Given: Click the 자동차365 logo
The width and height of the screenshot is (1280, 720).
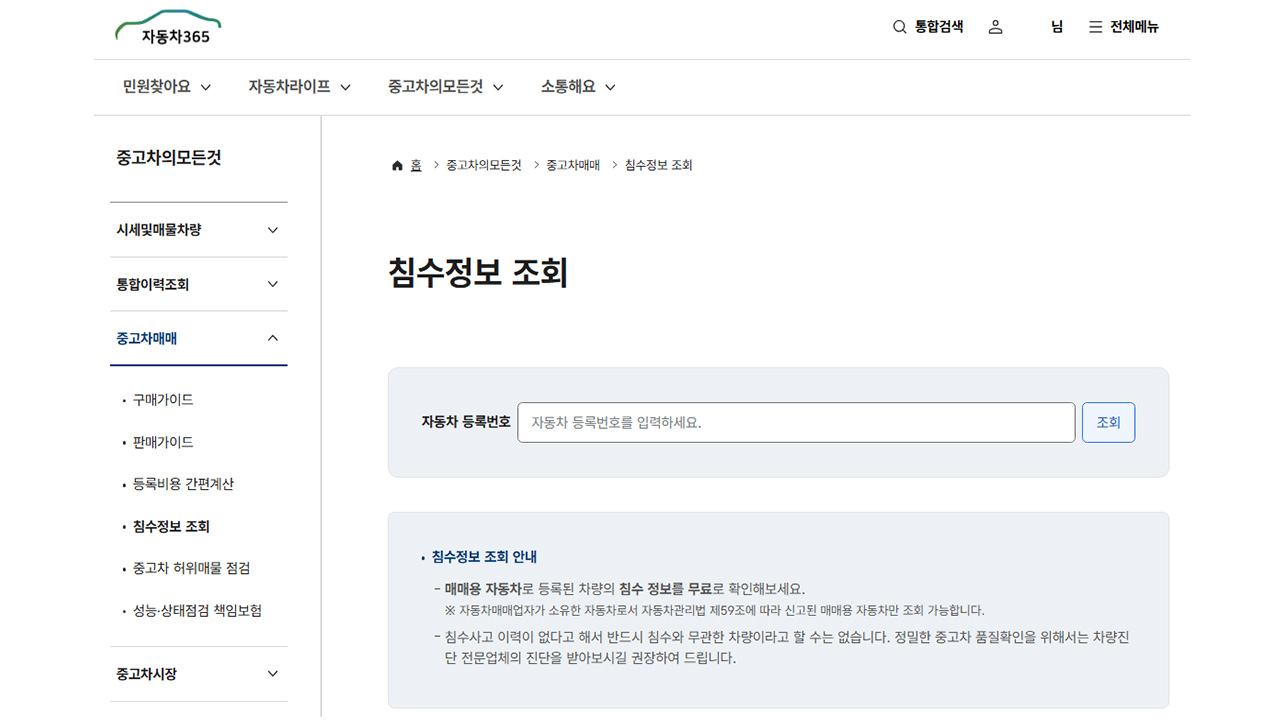Looking at the screenshot, I should tap(168, 28).
